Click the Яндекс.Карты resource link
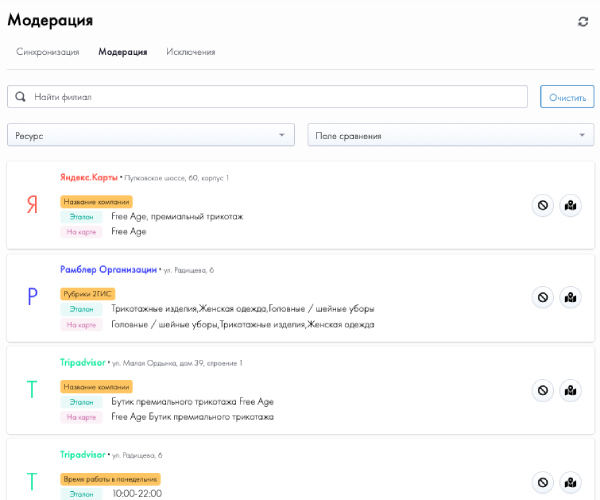 (89, 178)
